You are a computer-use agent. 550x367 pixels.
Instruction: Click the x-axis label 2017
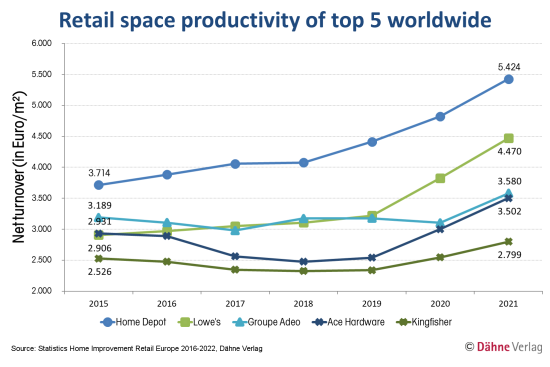[x=235, y=304]
